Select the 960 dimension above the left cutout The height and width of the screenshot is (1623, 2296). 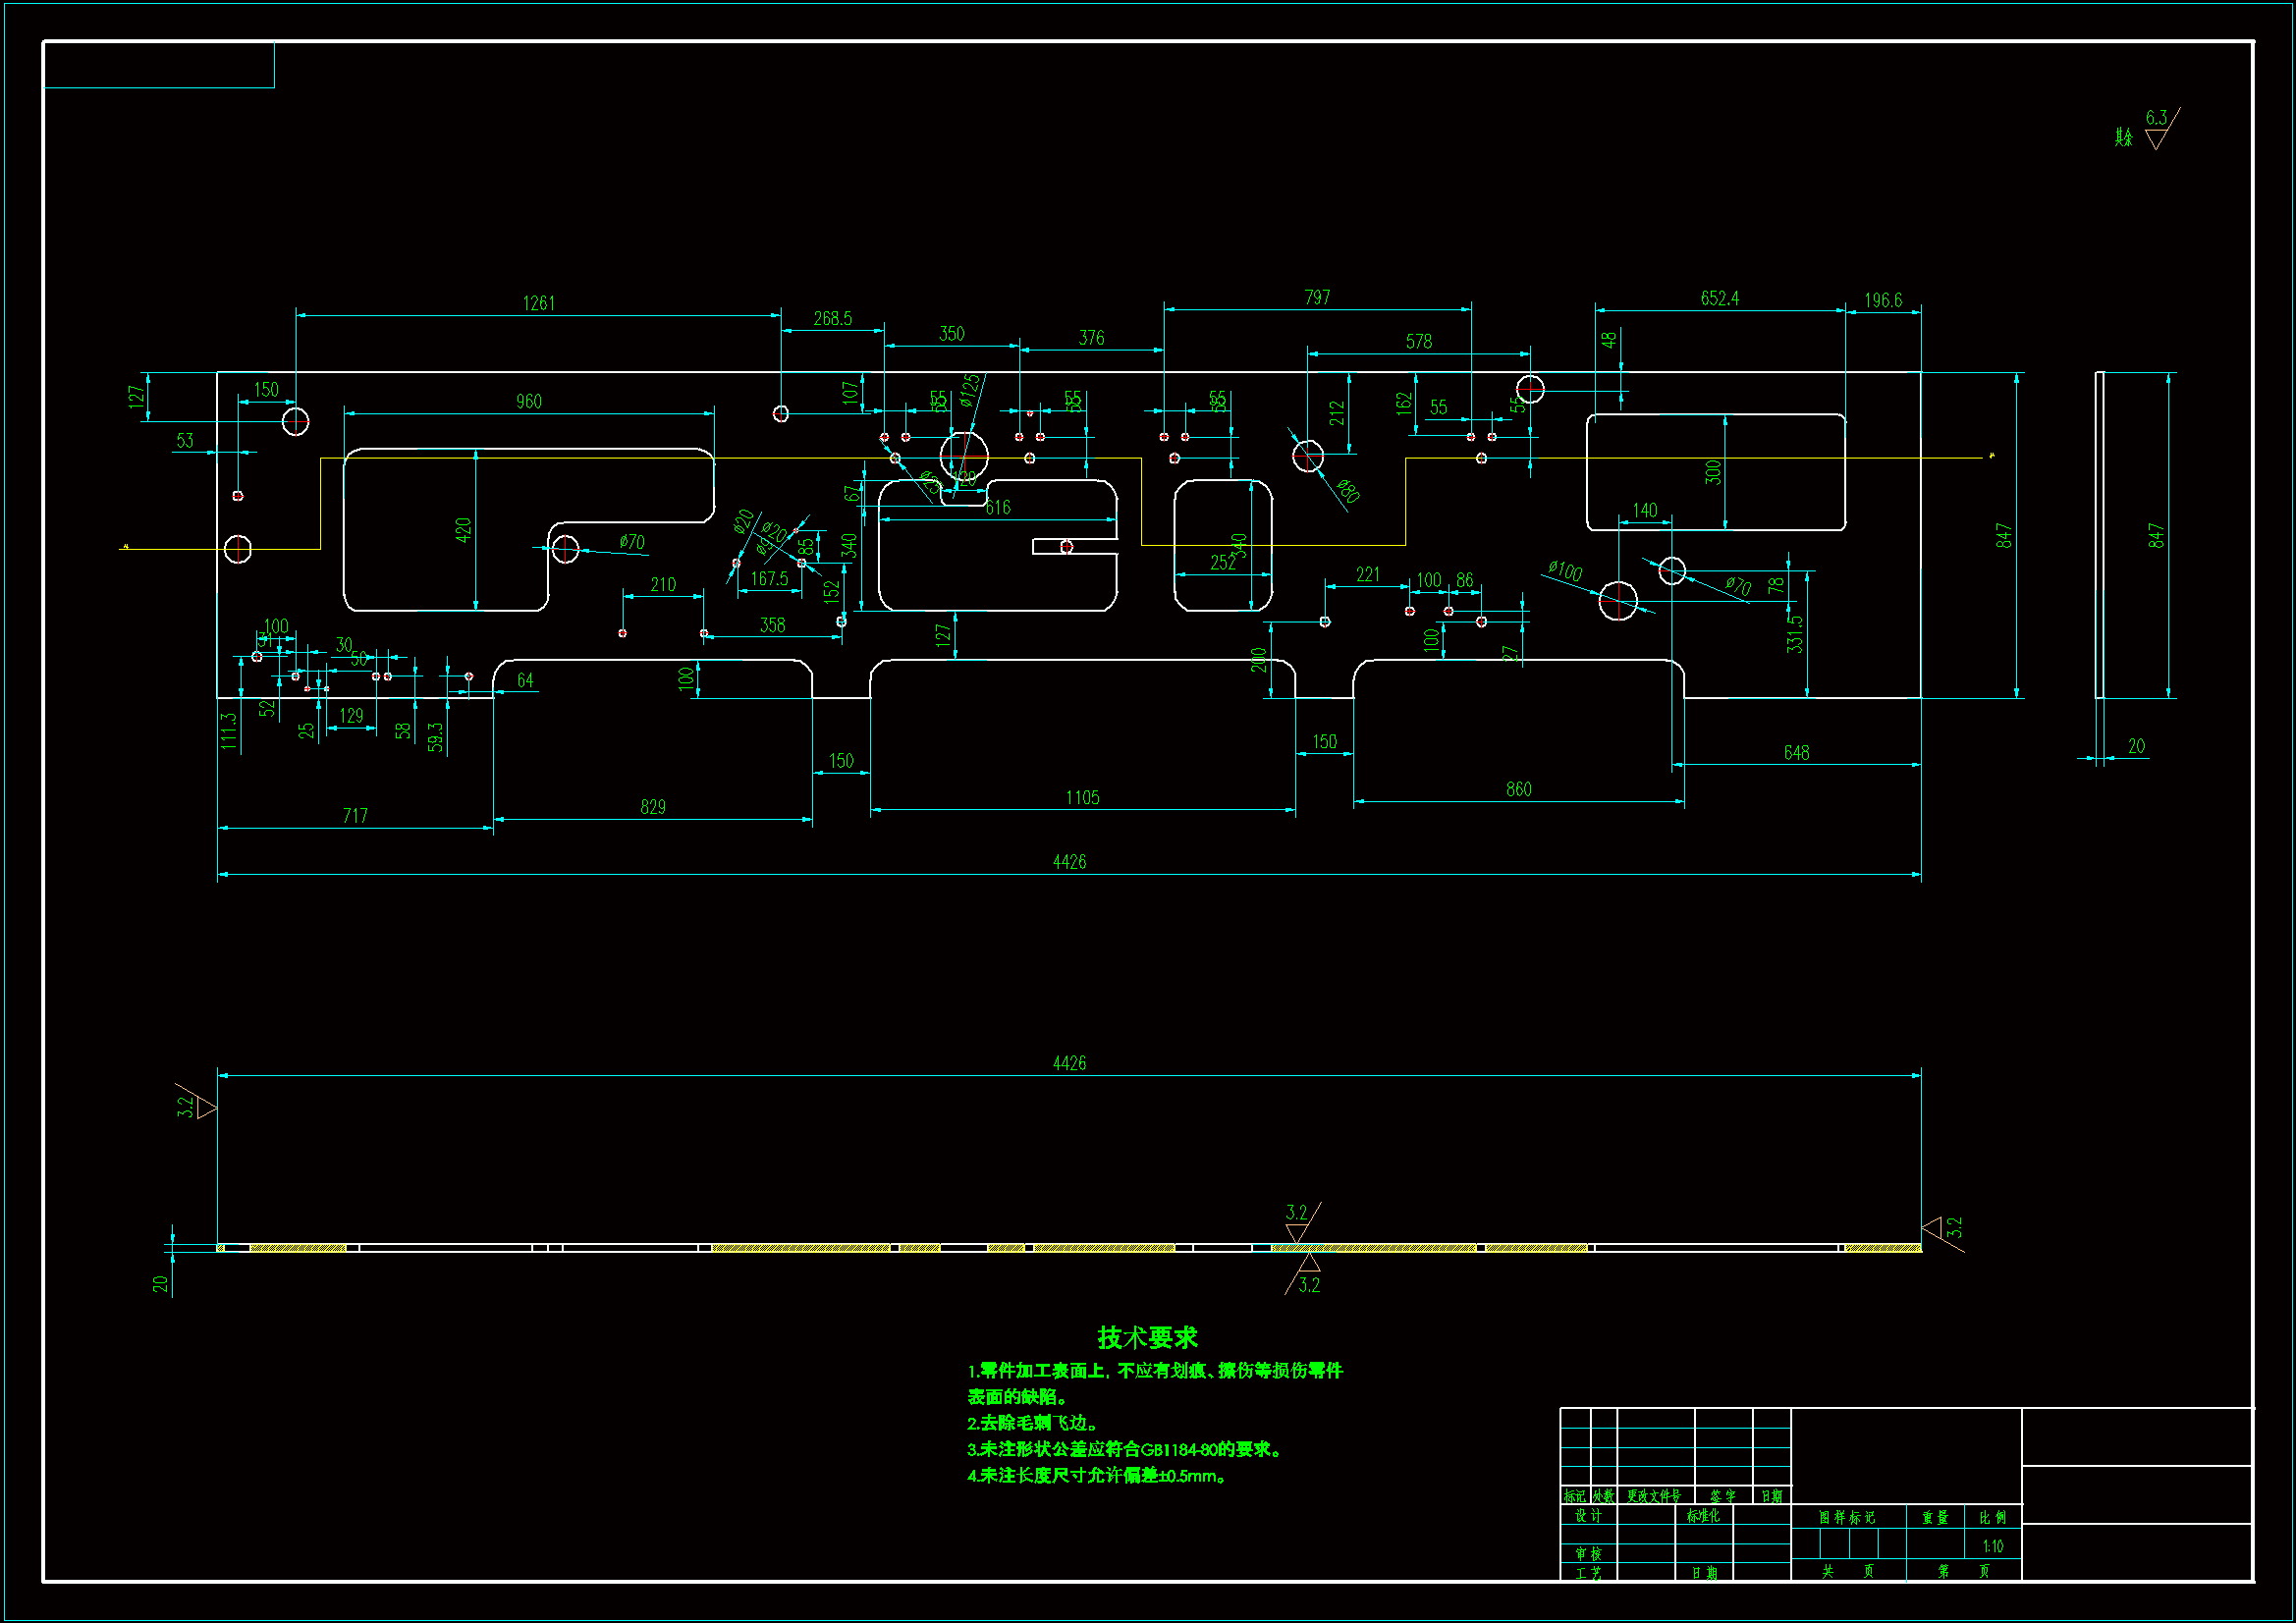[528, 401]
